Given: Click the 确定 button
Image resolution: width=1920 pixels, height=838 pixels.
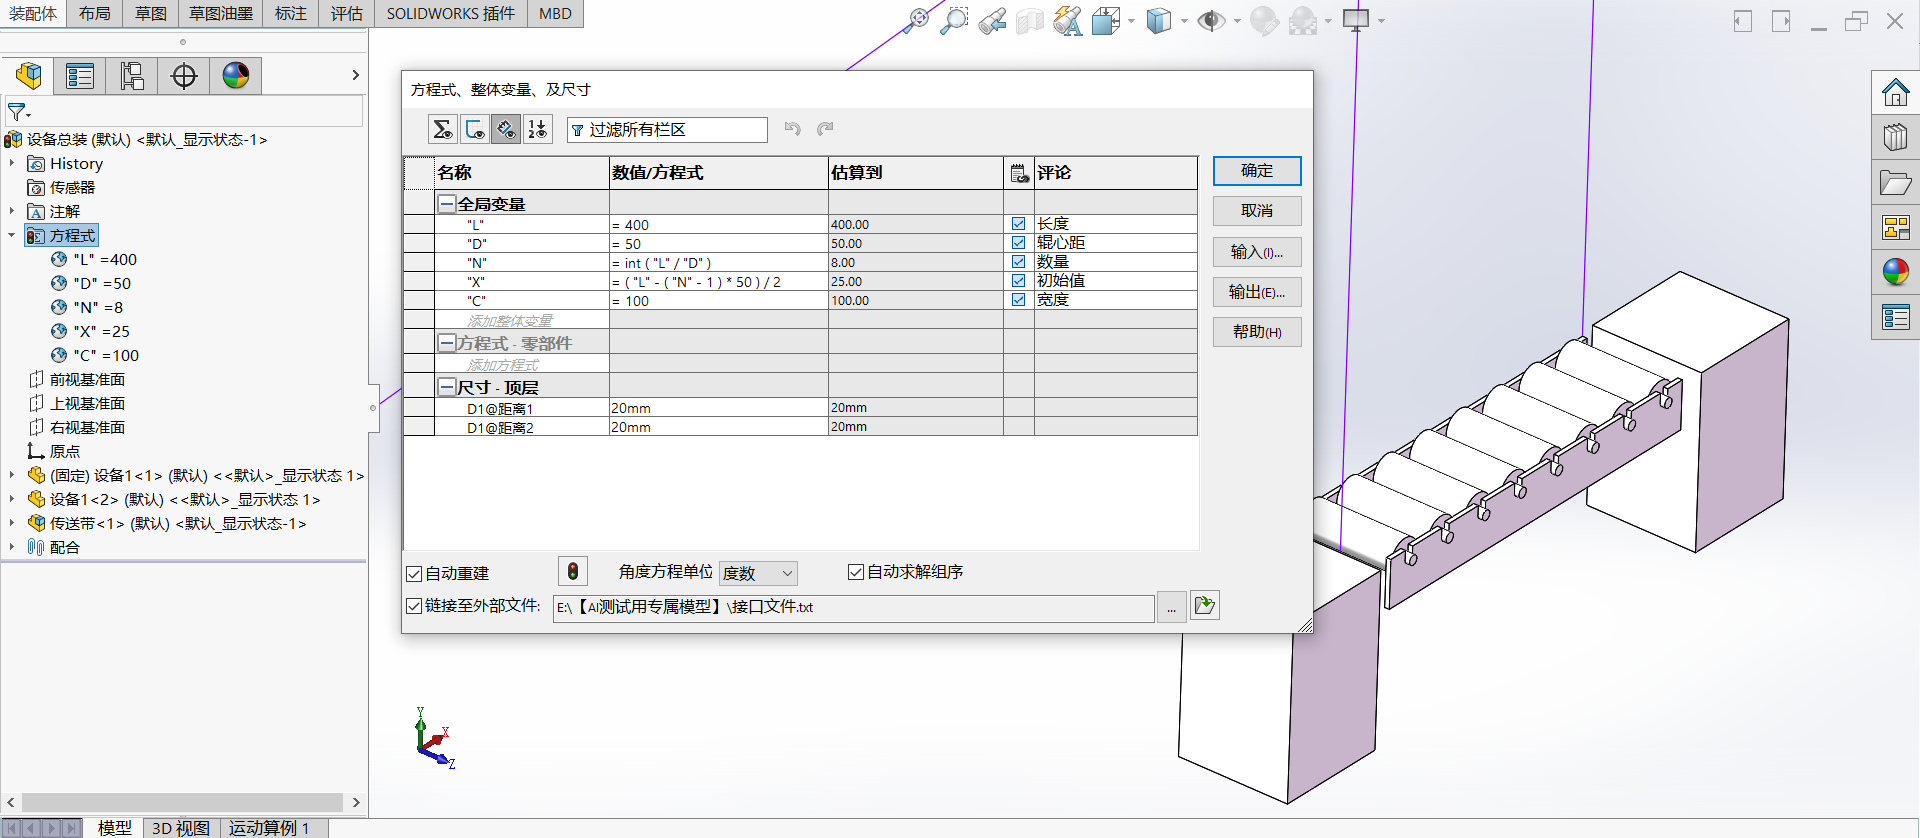Looking at the screenshot, I should point(1257,171).
